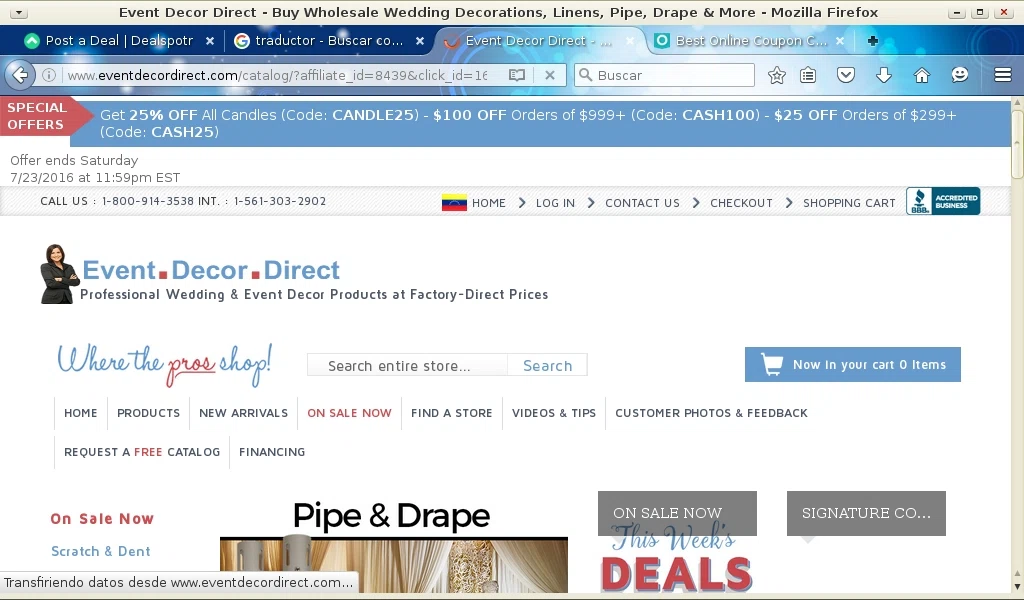Open HOME link in top utility bar
The width and height of the screenshot is (1024, 600).
(x=488, y=203)
